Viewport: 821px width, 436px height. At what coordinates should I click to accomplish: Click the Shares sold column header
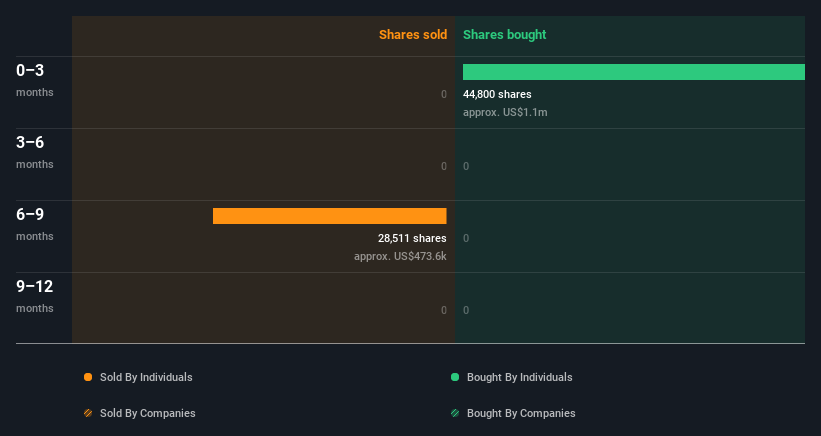[413, 35]
